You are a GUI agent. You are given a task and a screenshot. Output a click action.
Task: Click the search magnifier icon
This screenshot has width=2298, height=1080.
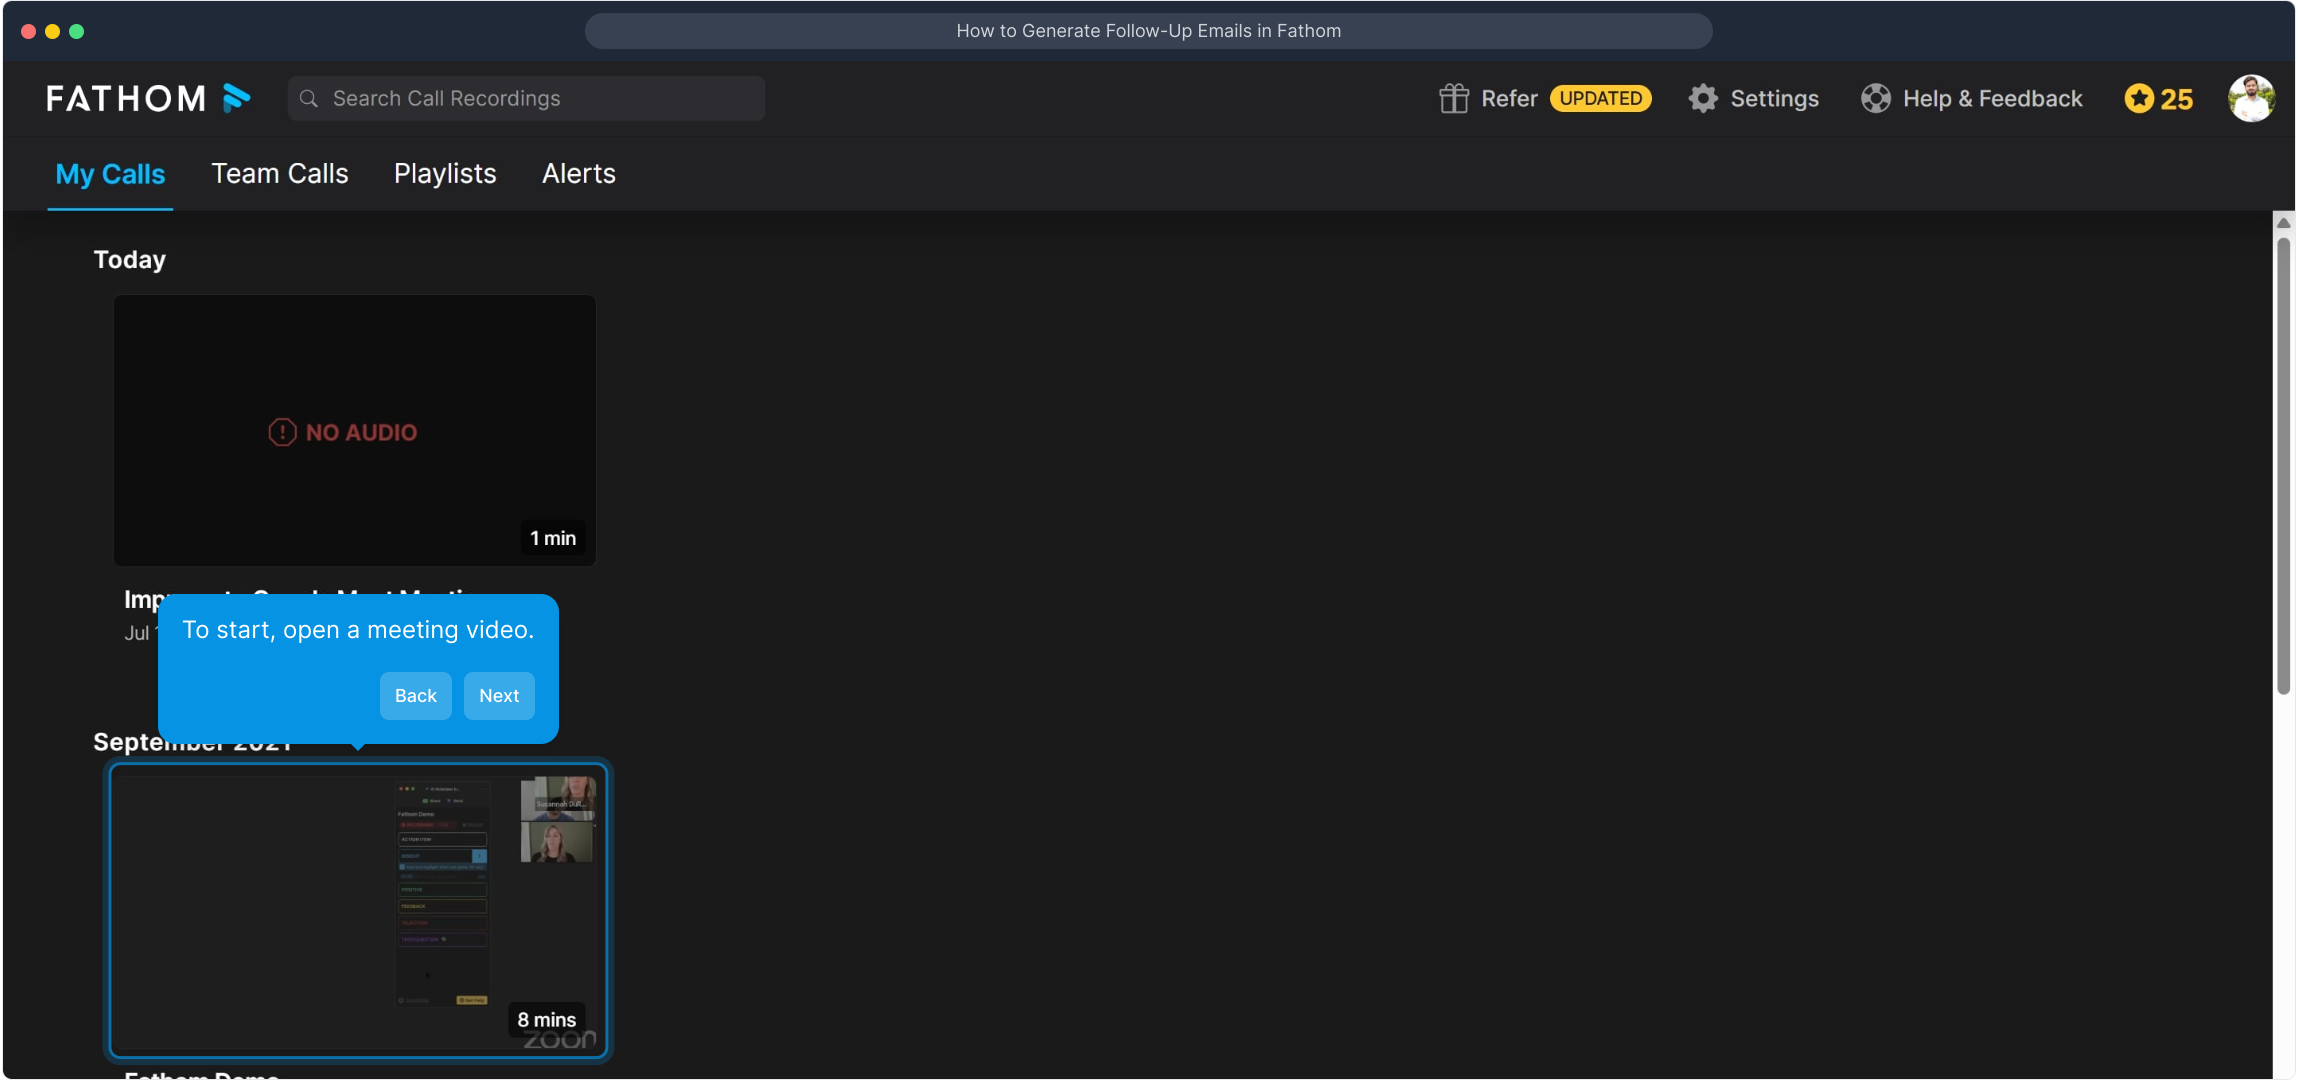point(309,98)
